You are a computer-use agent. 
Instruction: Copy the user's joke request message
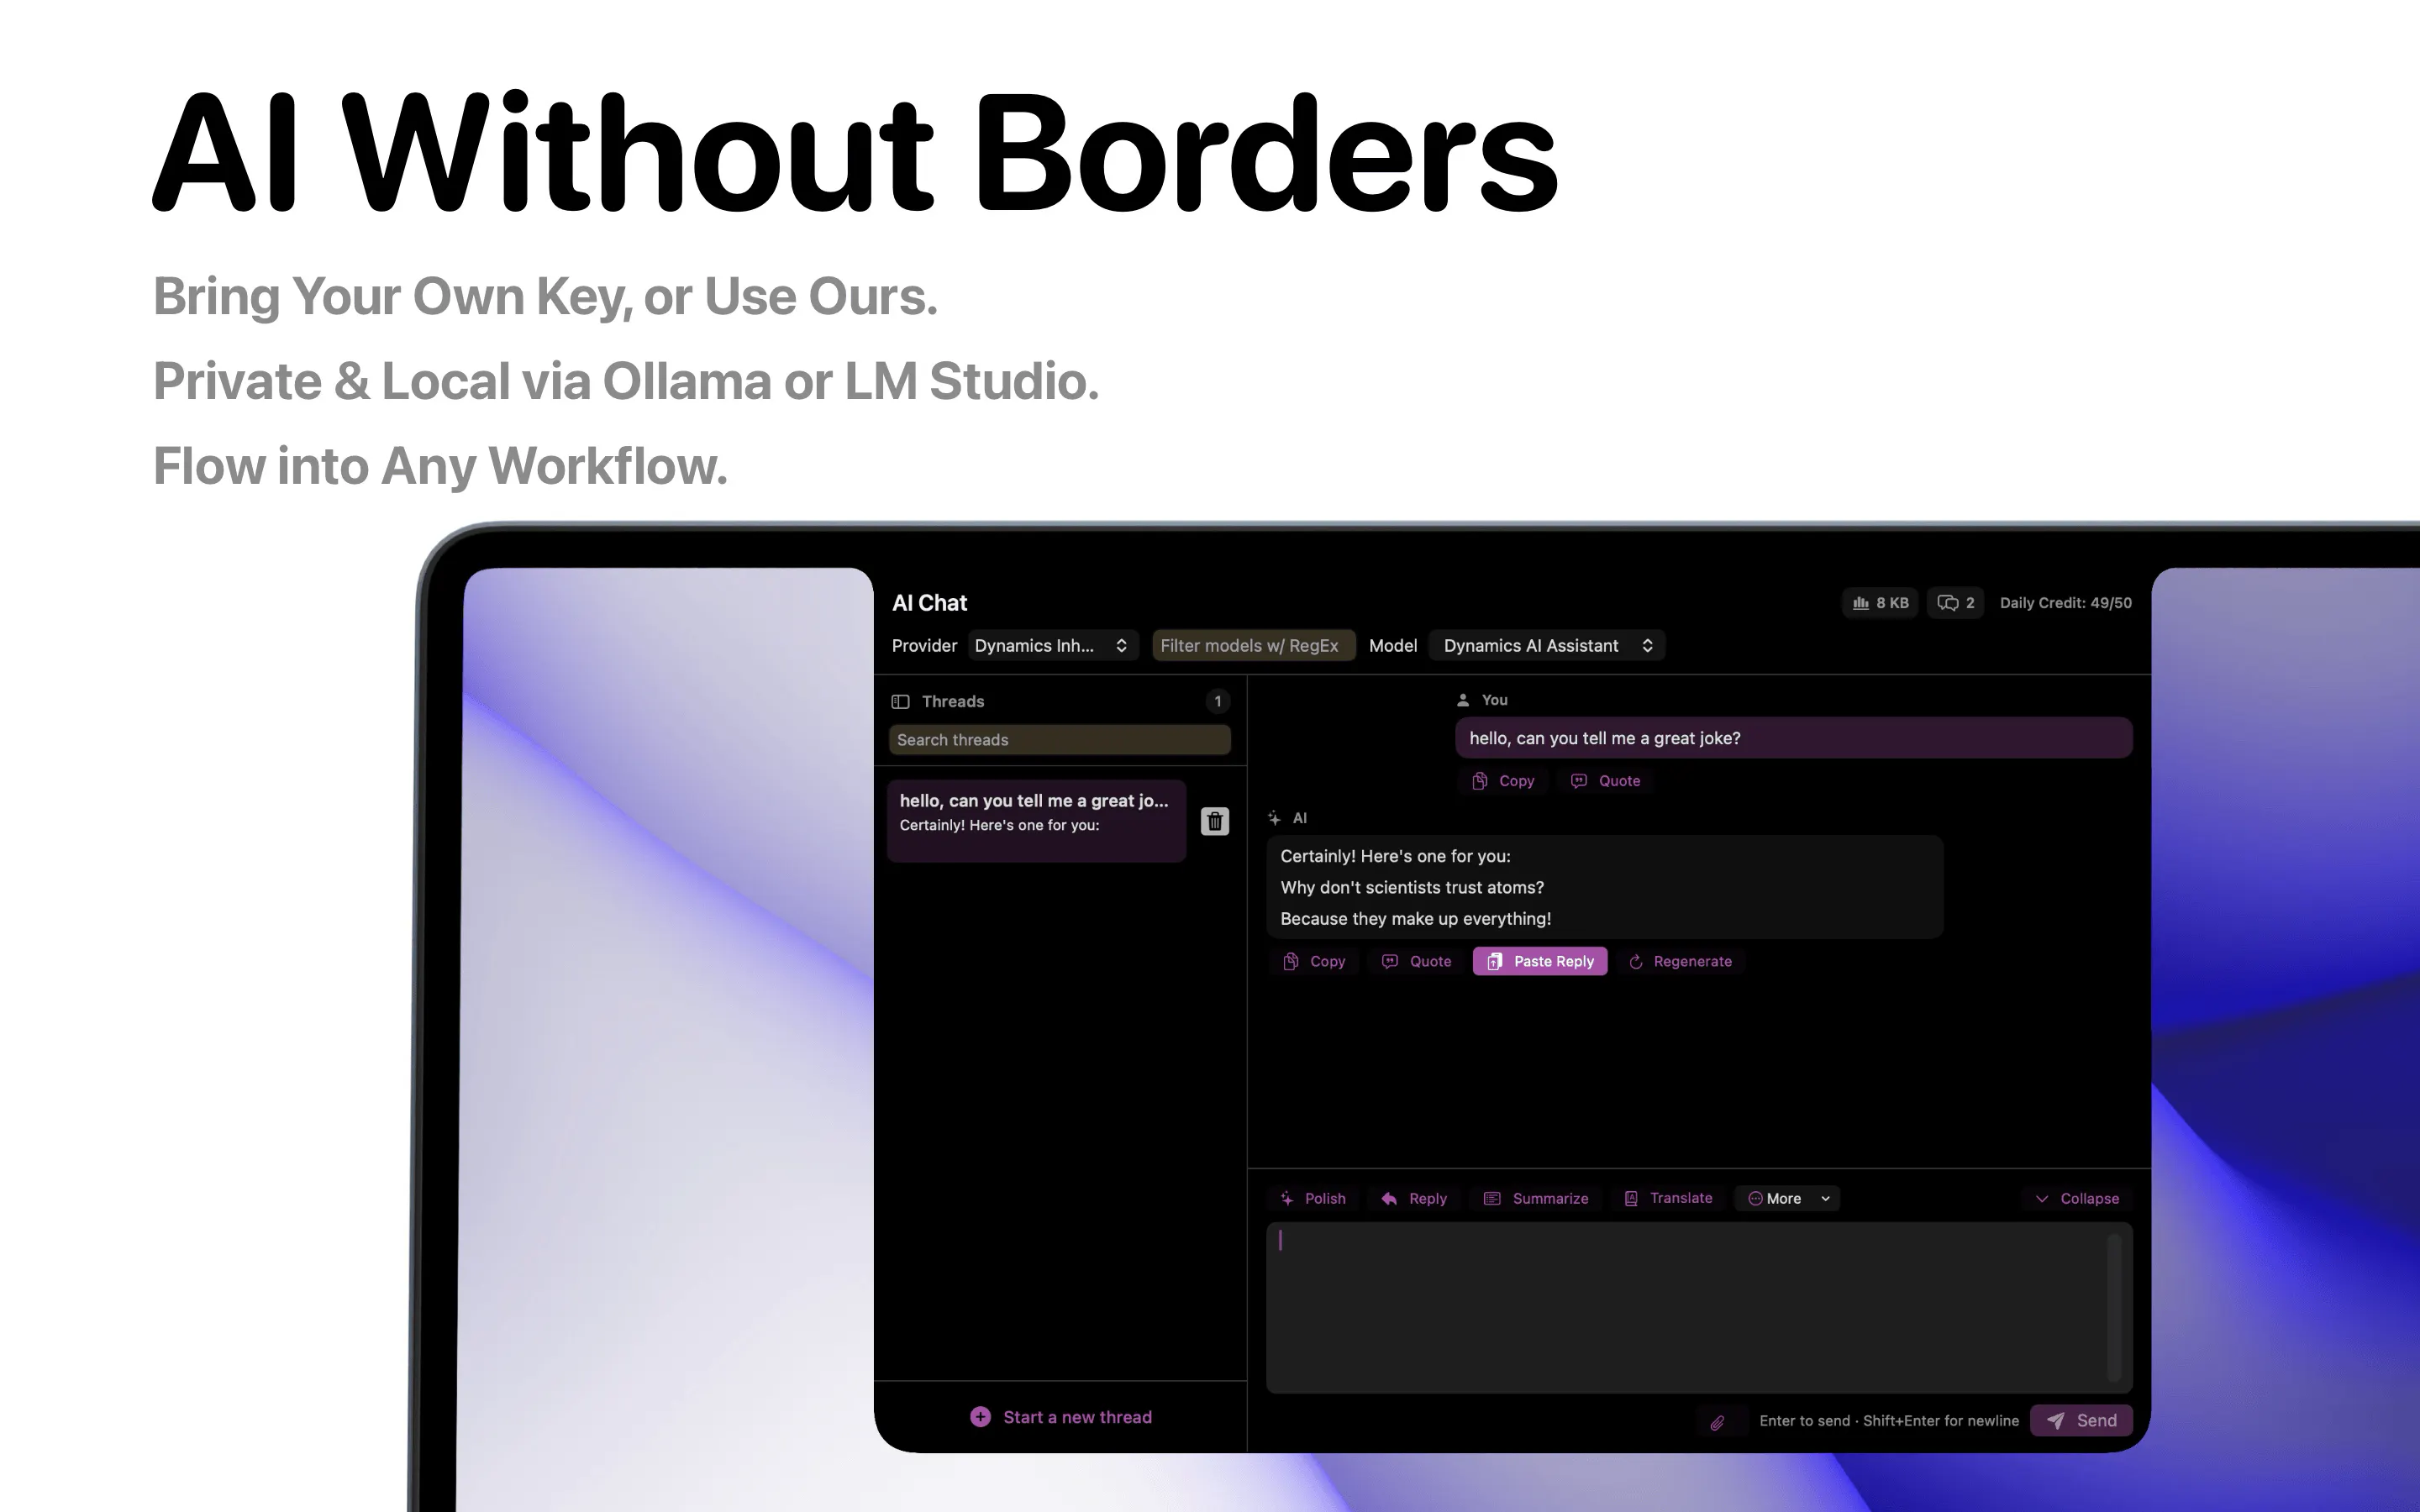(1502, 781)
